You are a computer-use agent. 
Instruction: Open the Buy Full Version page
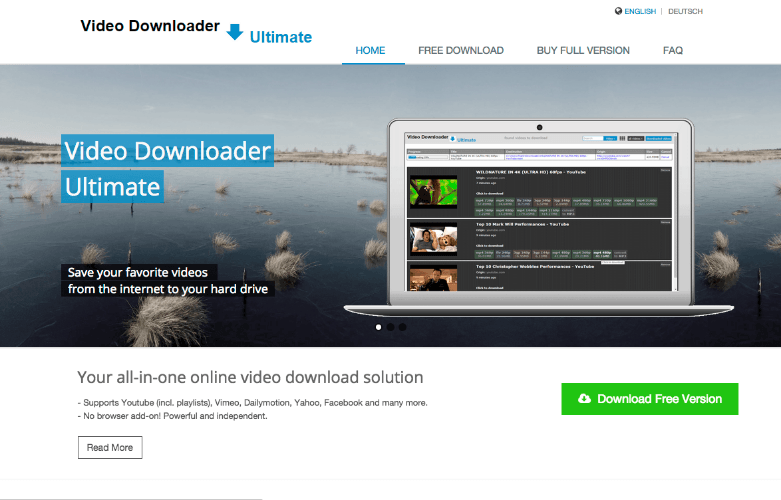[583, 50]
